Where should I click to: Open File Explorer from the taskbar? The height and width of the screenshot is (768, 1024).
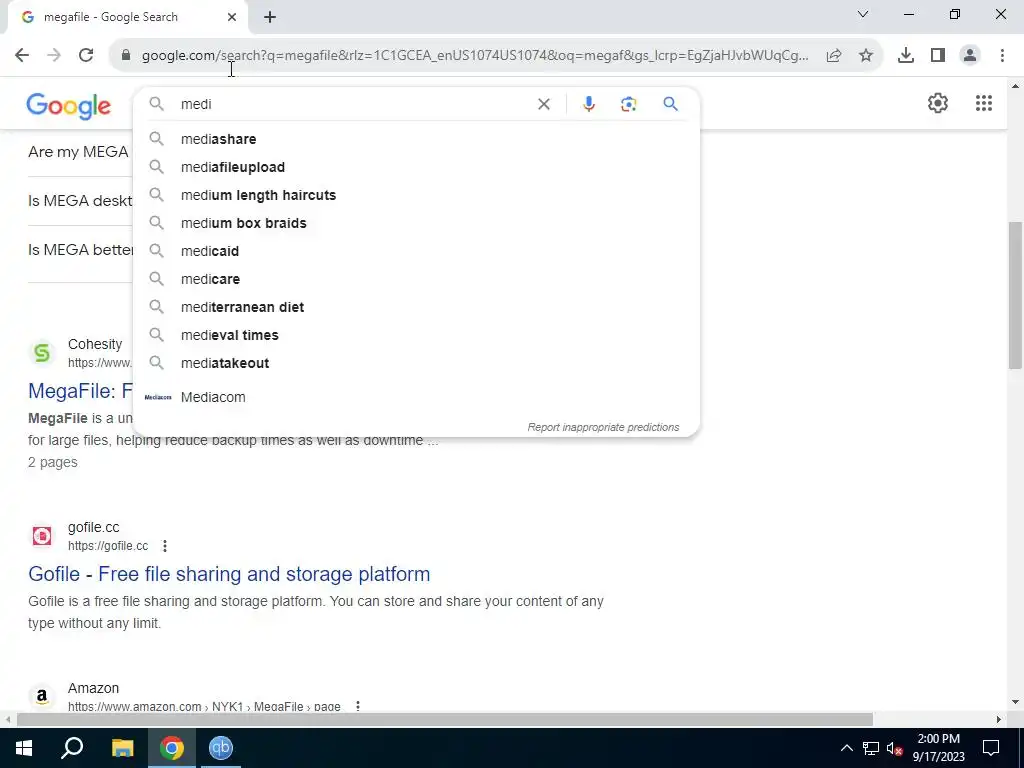click(122, 748)
